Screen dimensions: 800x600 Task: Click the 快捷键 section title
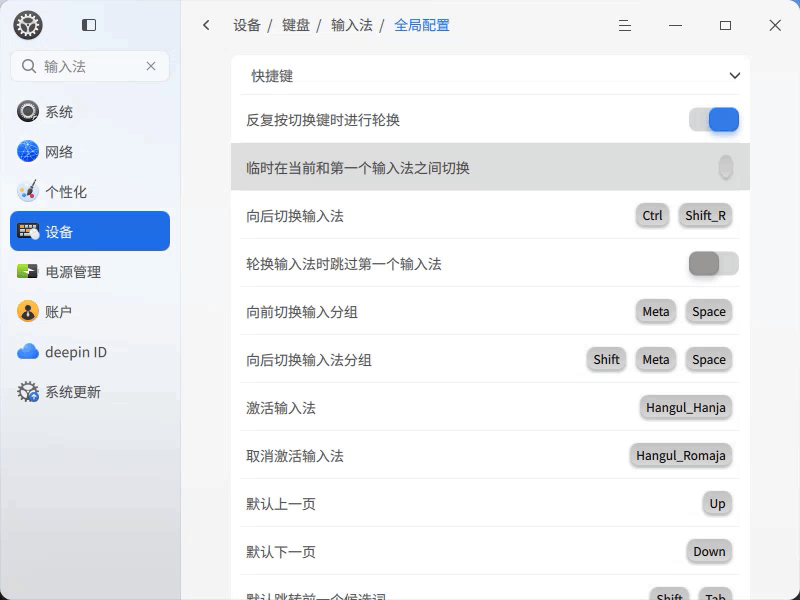[272, 76]
